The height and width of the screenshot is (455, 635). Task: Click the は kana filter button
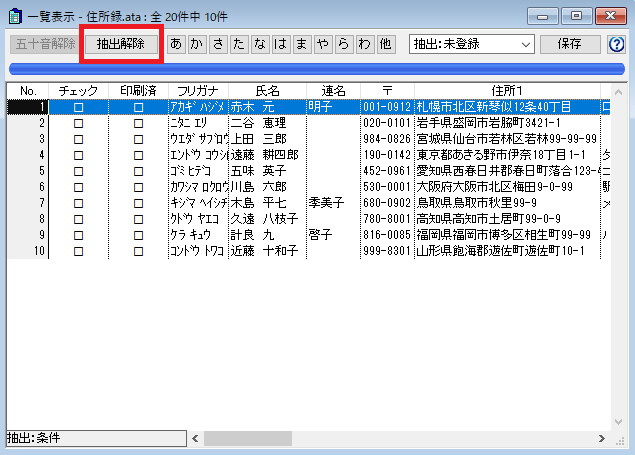pos(280,44)
